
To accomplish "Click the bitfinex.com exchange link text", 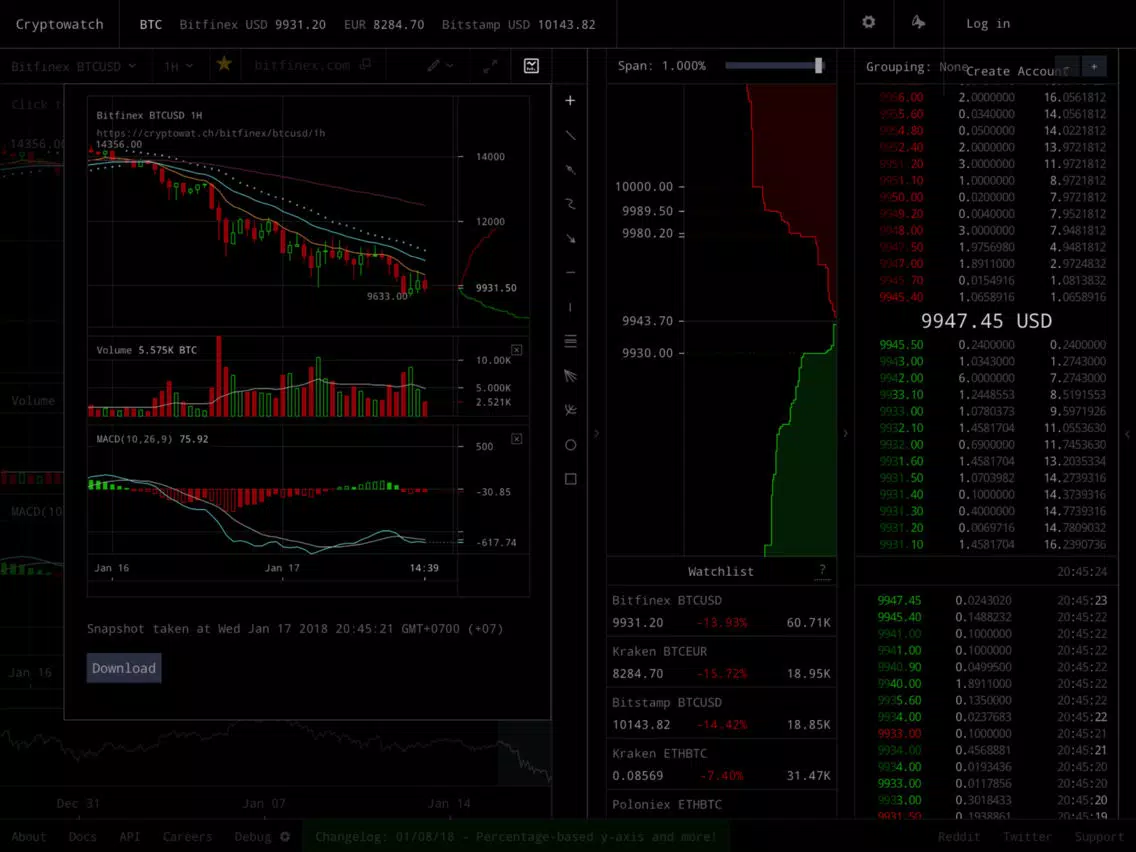I will (302, 66).
